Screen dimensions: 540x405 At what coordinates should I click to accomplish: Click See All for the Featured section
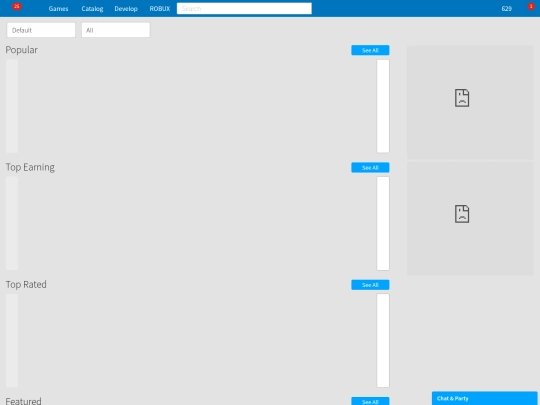(370, 401)
